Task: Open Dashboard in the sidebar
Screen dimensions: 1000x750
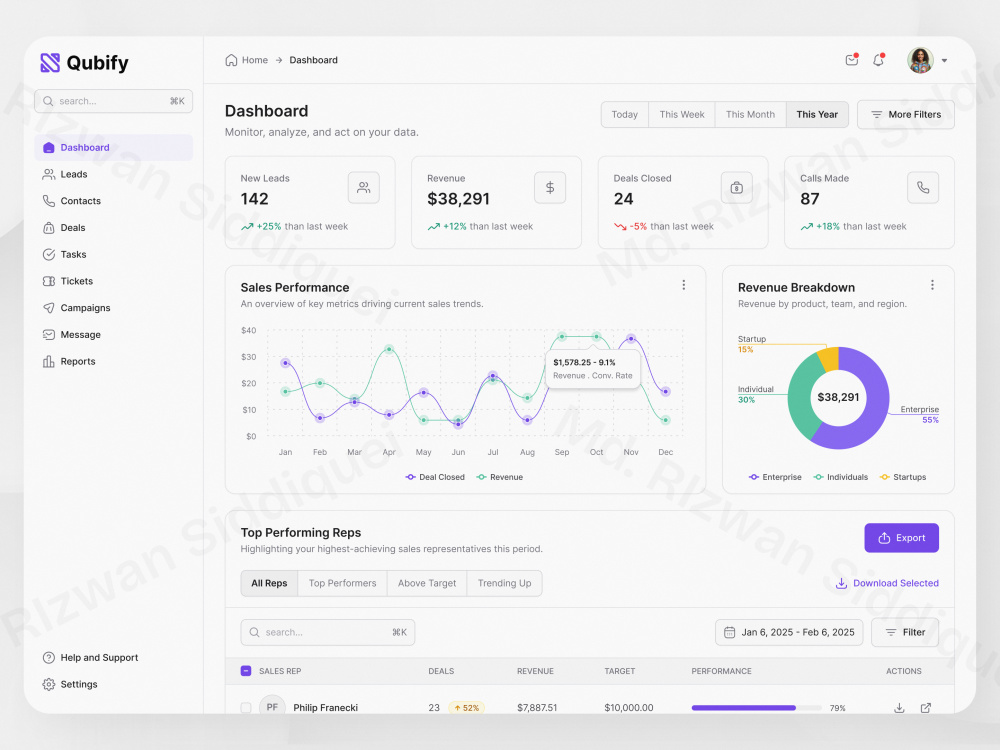Action: click(x=114, y=147)
